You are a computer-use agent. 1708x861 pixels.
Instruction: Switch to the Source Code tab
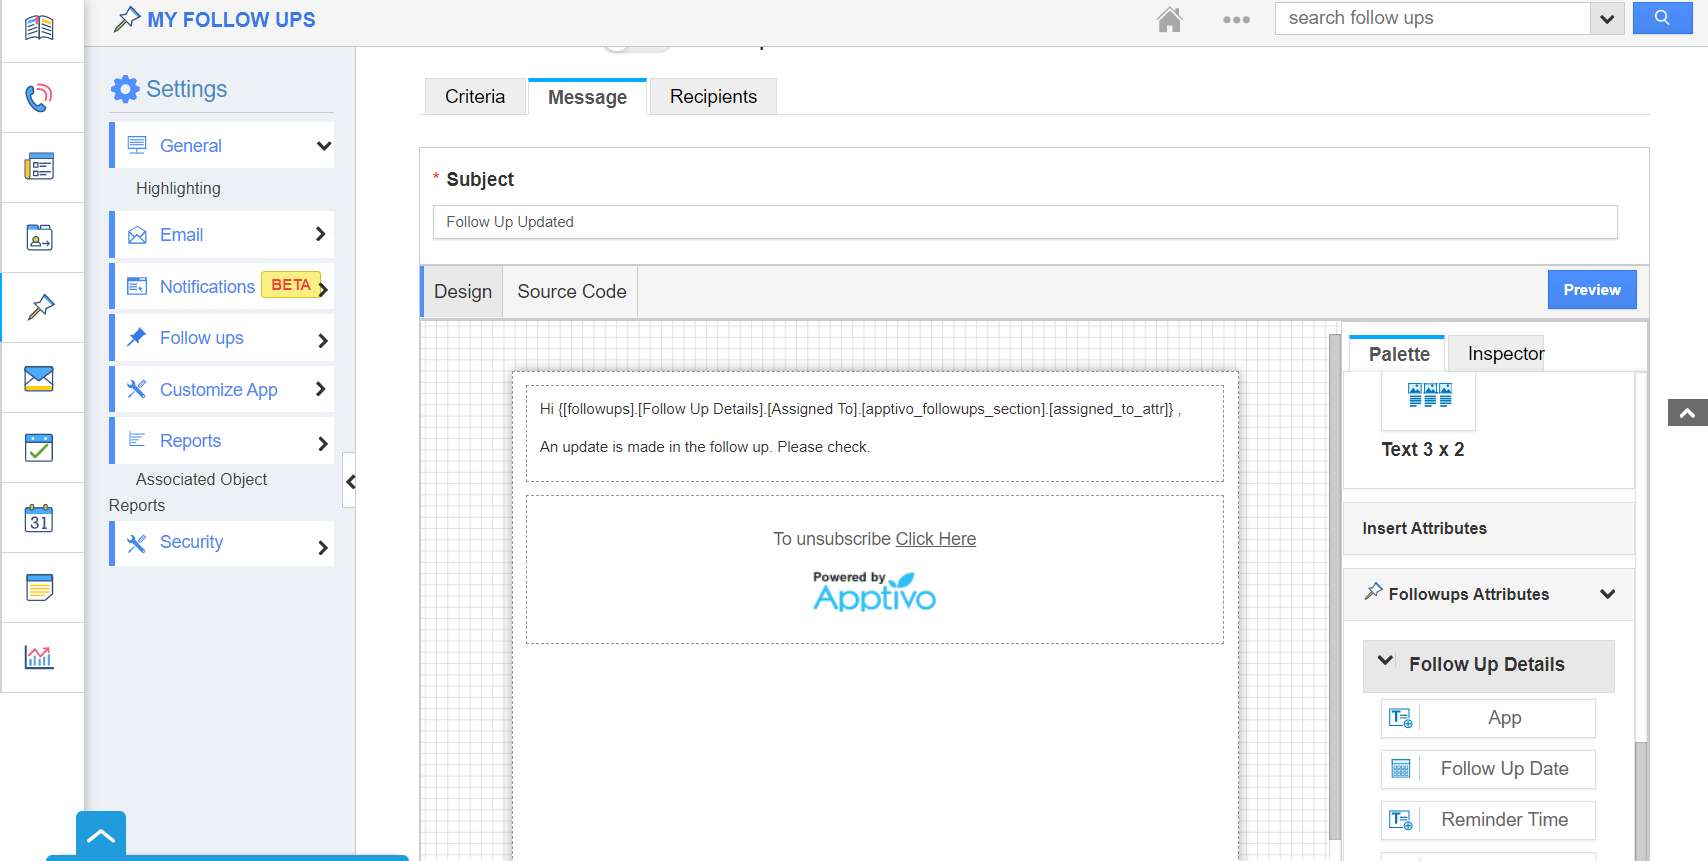coord(571,292)
